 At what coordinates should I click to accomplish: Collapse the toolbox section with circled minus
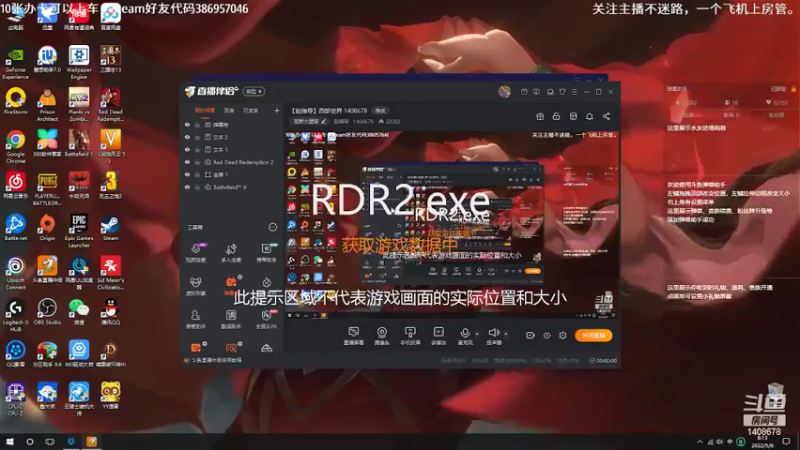pyautogui.click(x=272, y=227)
